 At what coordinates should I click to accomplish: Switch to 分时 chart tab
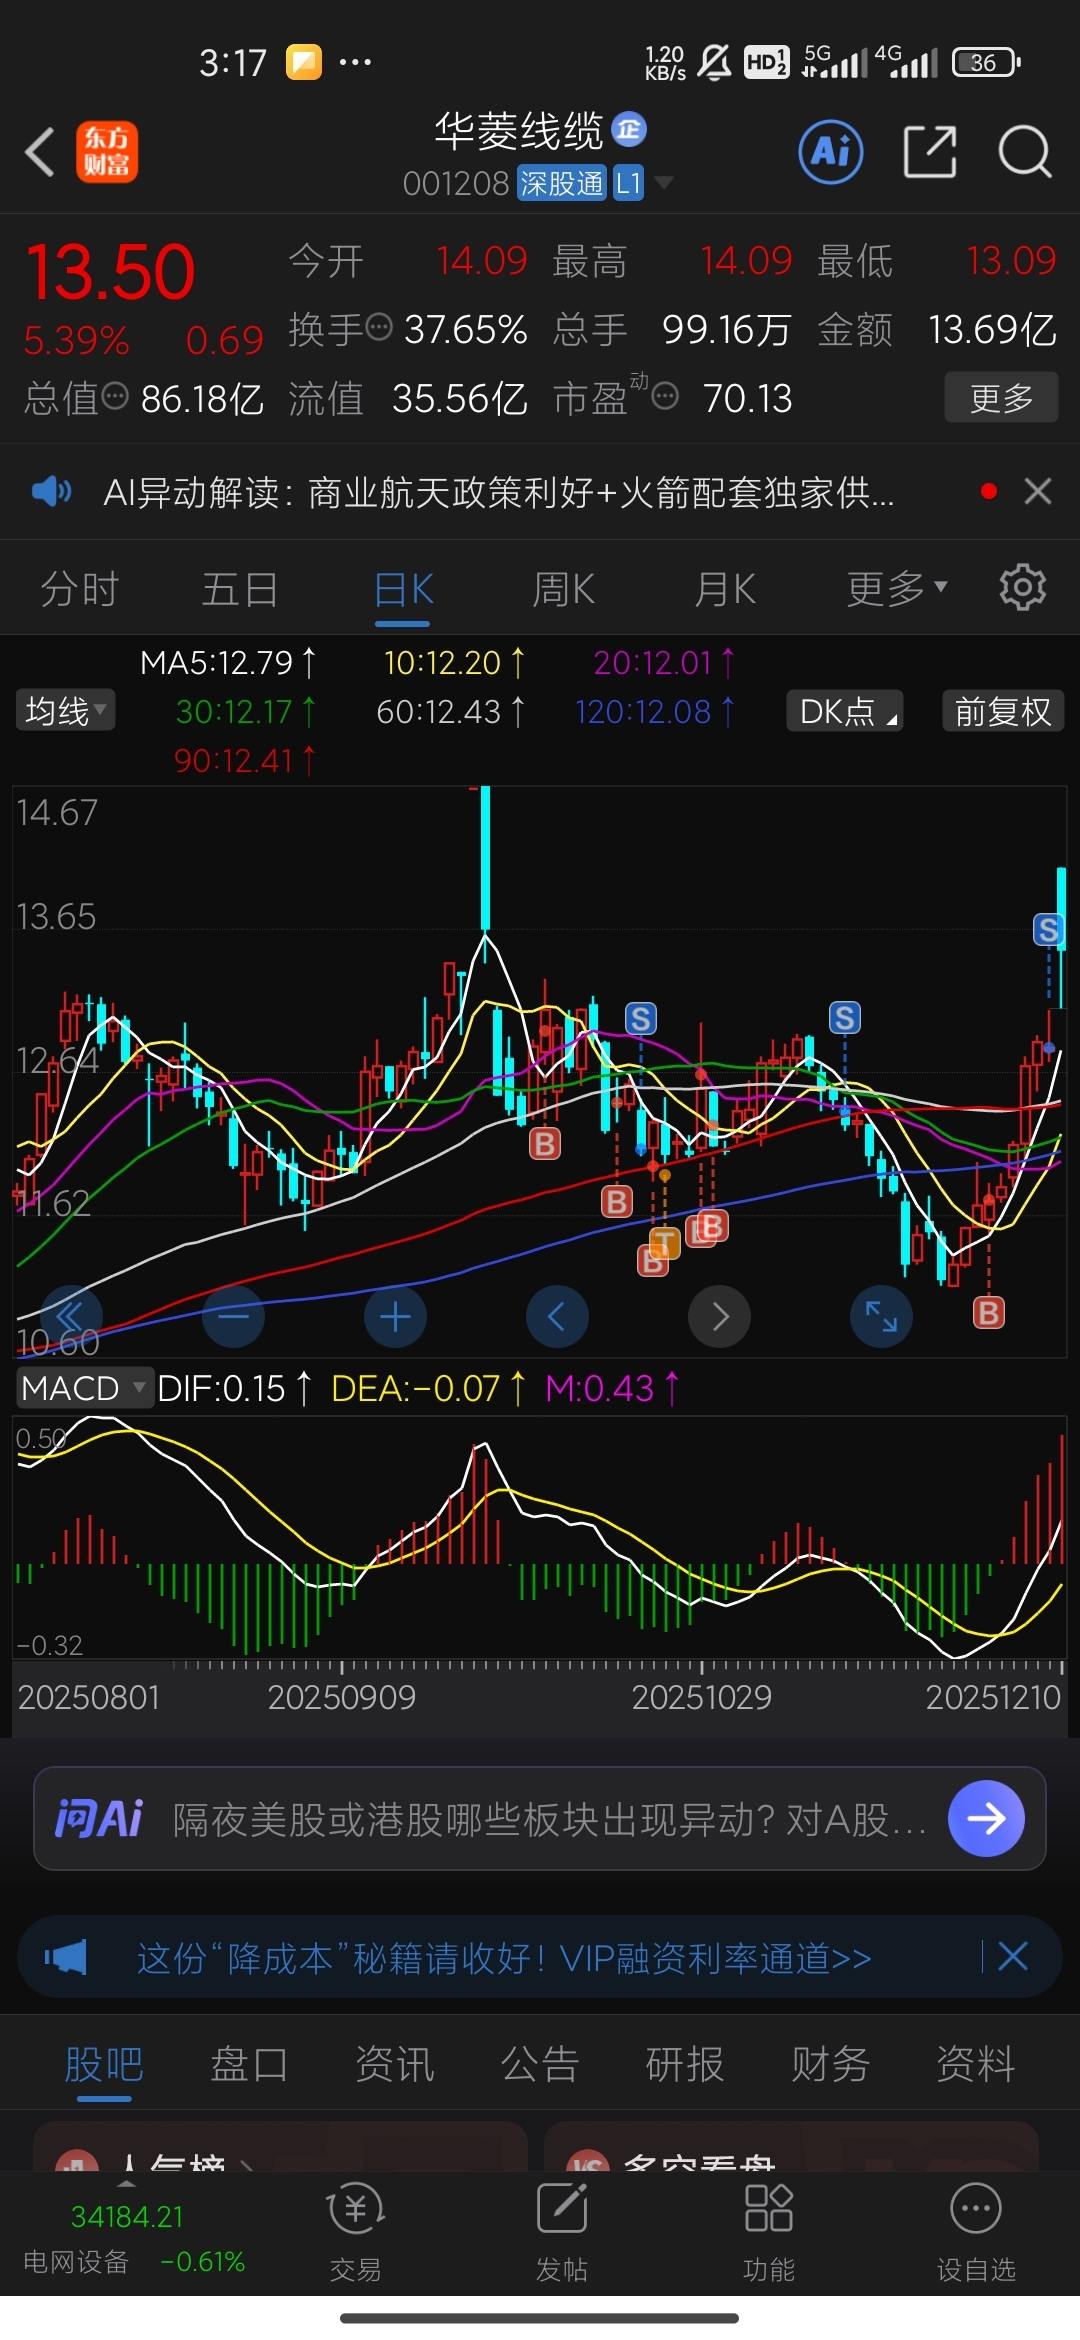80,589
